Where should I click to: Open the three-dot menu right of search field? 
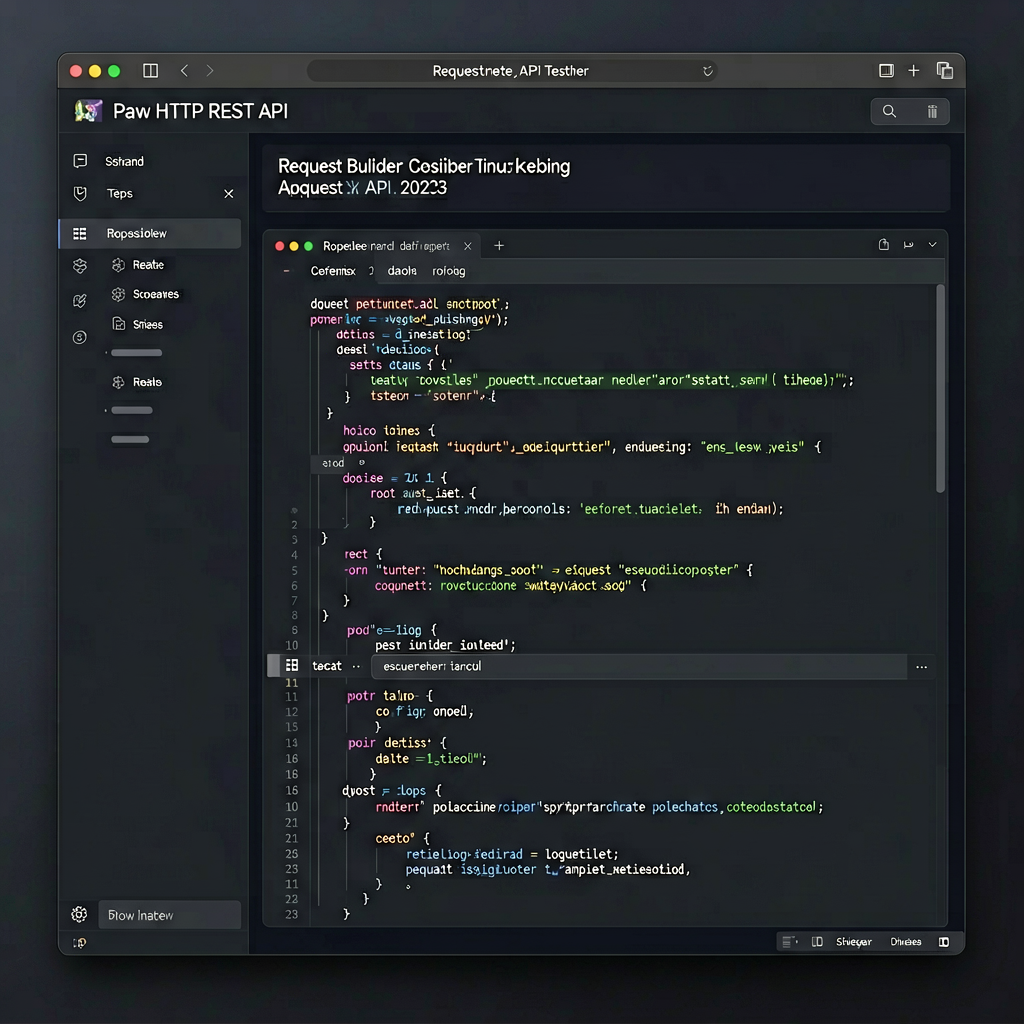[921, 667]
